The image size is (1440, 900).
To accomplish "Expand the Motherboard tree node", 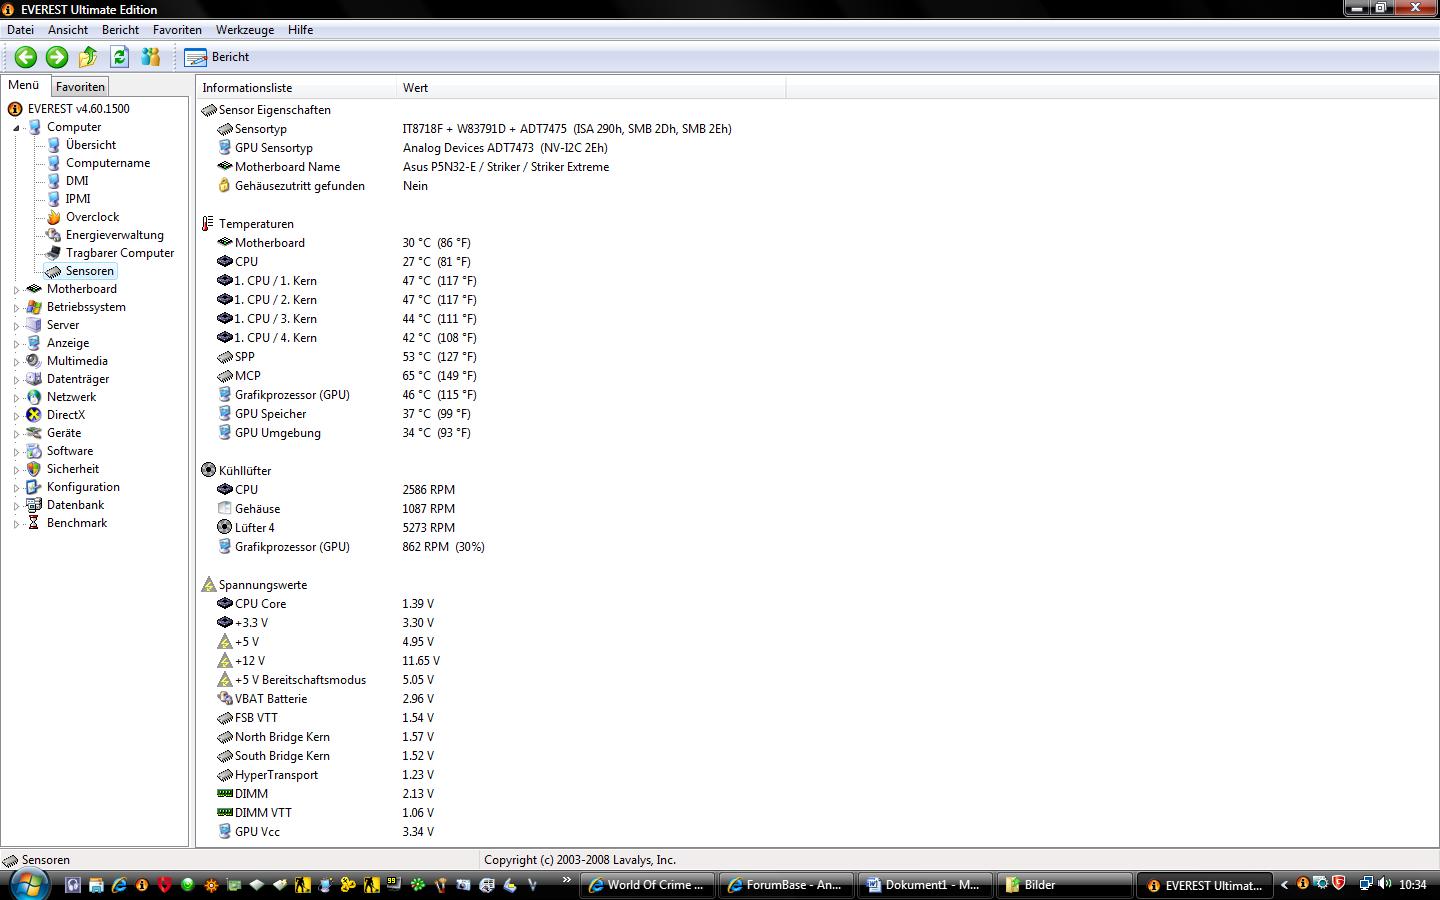I will [16, 290].
